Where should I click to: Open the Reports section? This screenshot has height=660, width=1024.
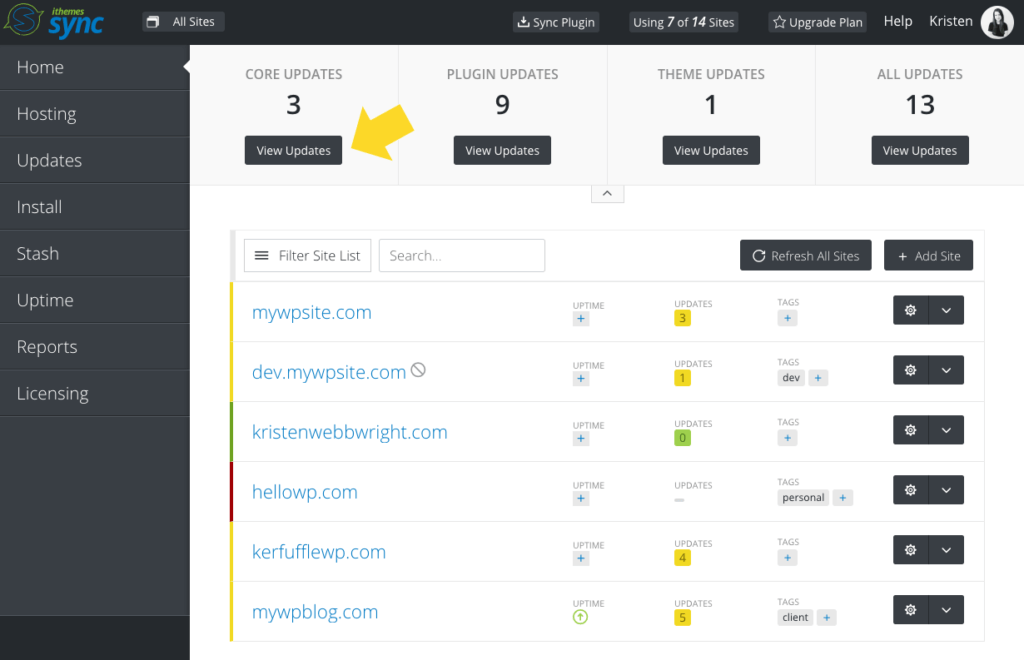[46, 346]
